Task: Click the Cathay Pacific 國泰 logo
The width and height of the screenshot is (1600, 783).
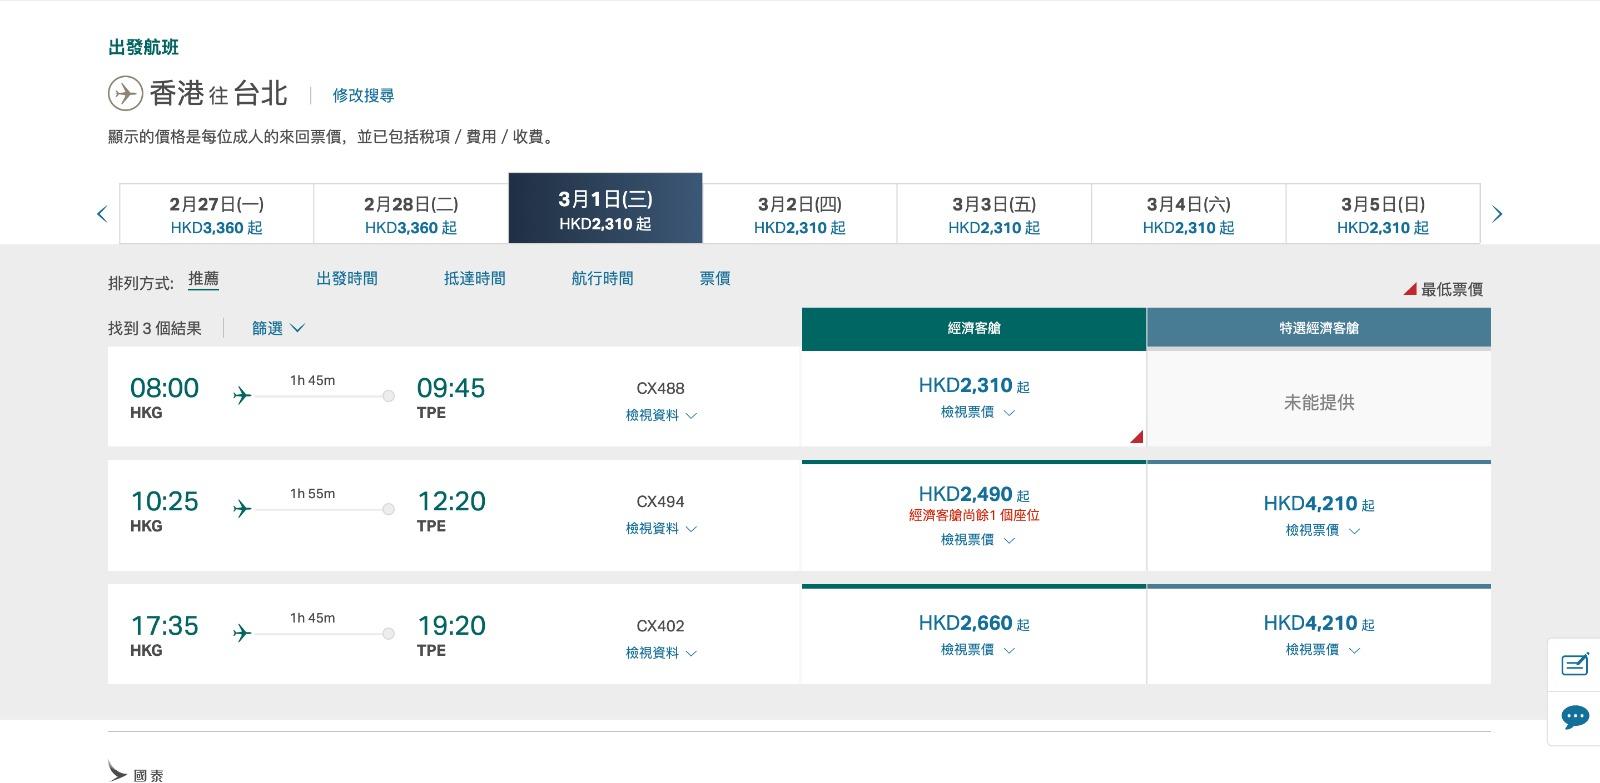Action: coord(136,772)
